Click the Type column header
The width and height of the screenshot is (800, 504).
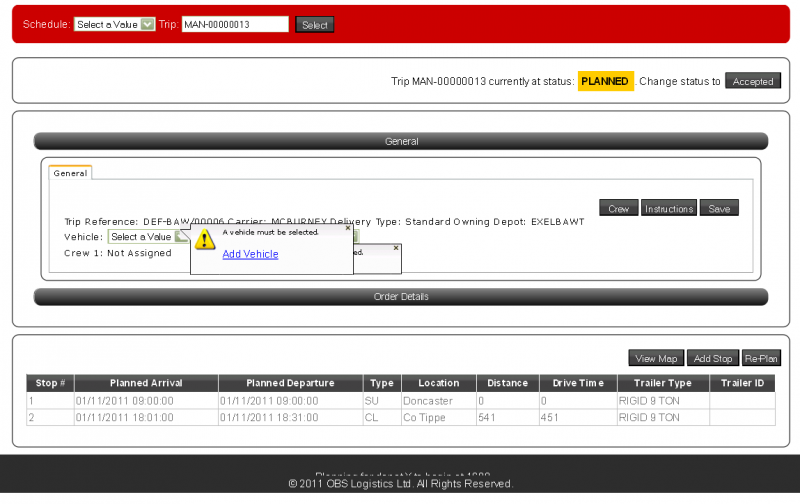[382, 383]
